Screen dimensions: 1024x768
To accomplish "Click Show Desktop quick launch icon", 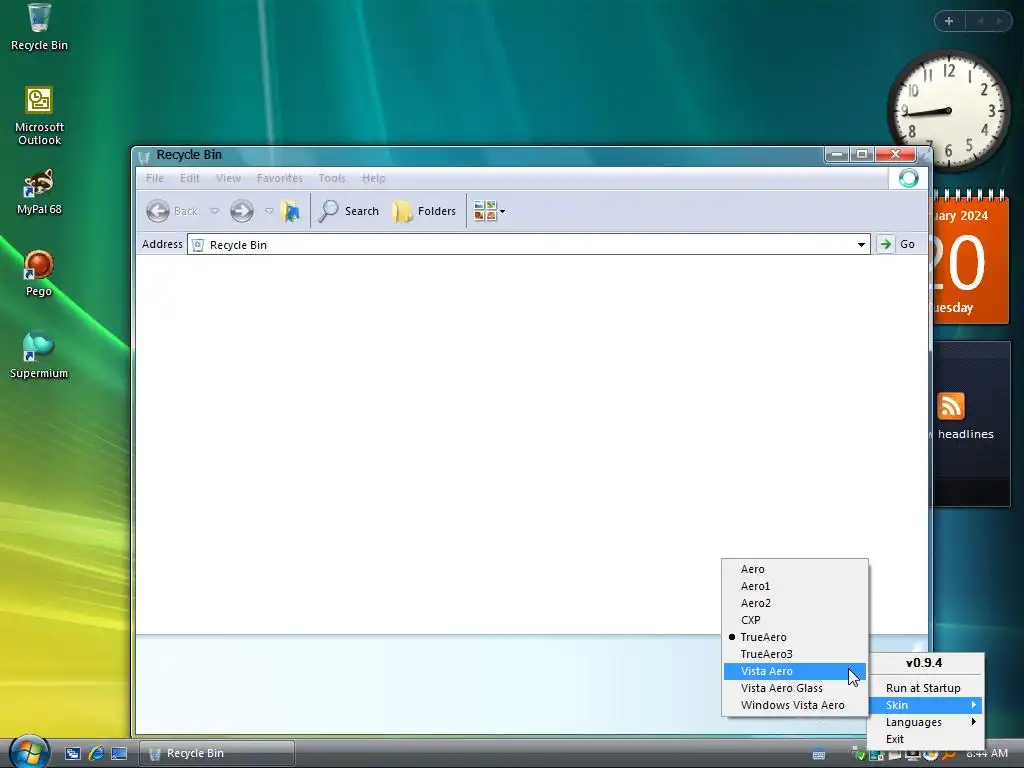I will [119, 754].
